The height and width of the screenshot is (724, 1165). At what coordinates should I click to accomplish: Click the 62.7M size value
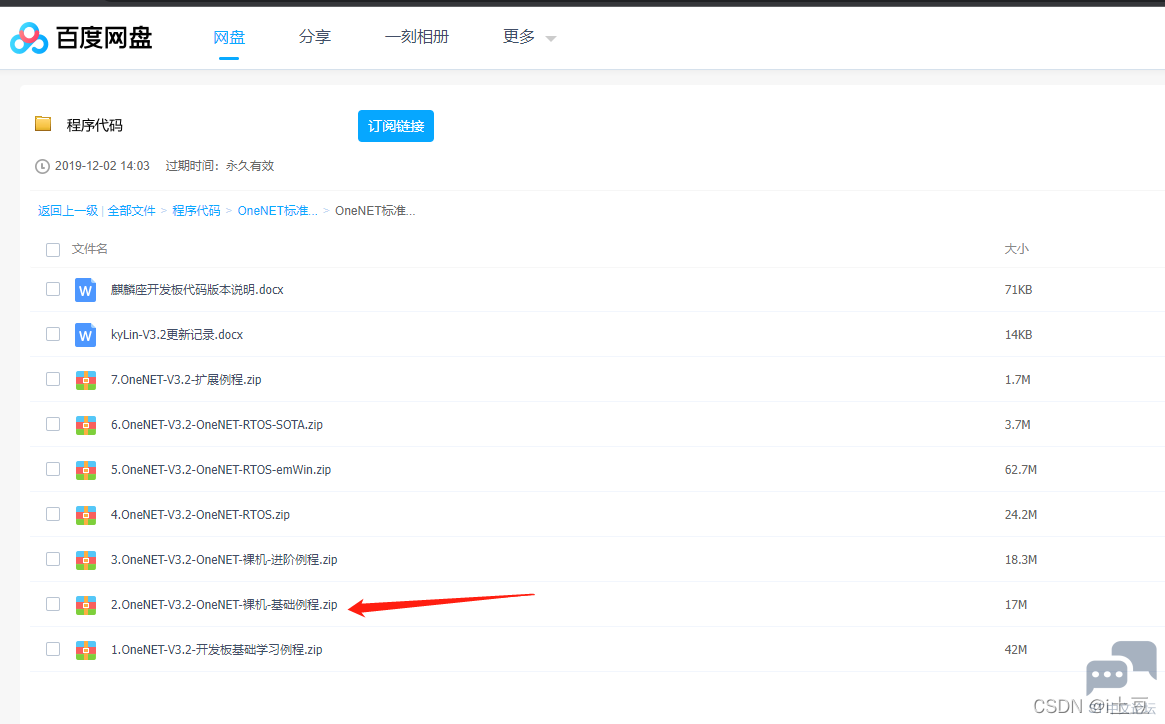click(x=1021, y=470)
